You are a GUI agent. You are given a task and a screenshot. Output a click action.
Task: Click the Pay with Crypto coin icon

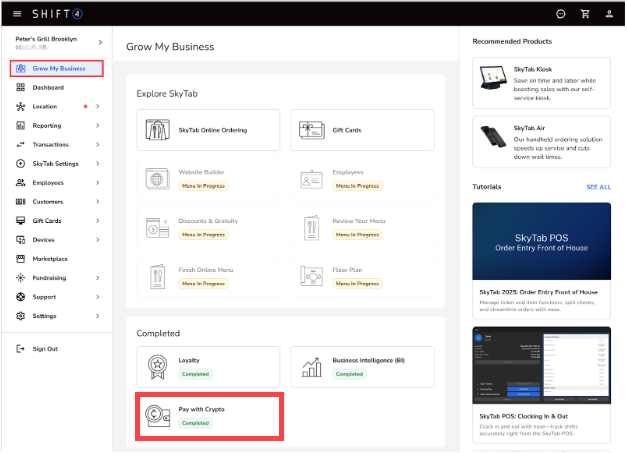tap(157, 416)
